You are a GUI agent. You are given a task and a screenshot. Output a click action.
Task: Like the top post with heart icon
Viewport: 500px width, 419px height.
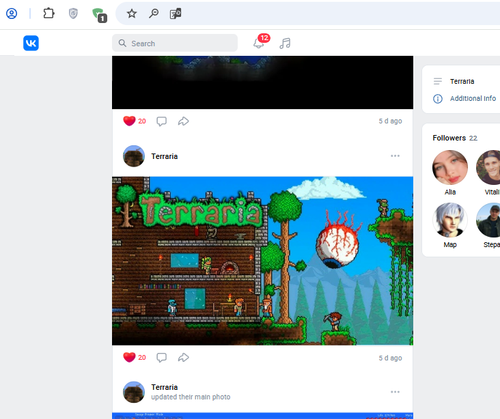coord(129,121)
